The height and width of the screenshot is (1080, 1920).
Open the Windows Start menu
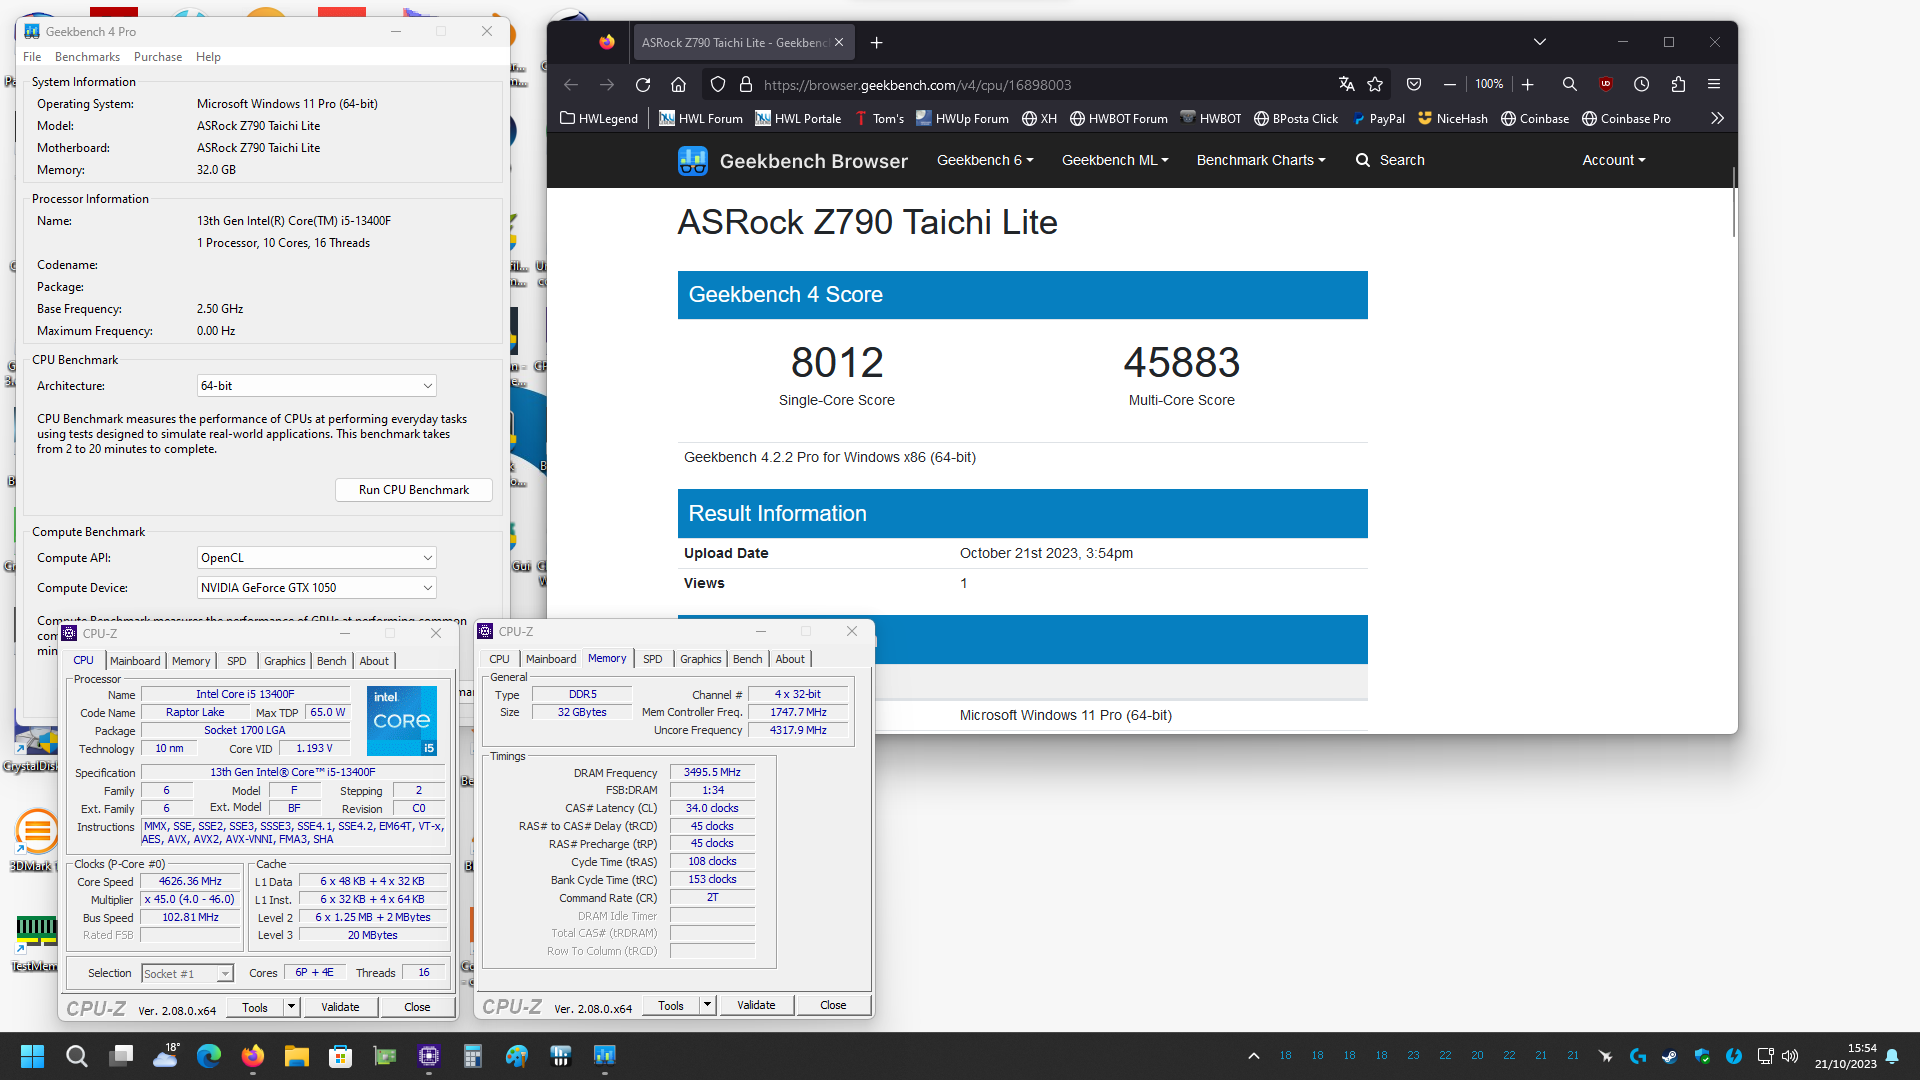[32, 1056]
